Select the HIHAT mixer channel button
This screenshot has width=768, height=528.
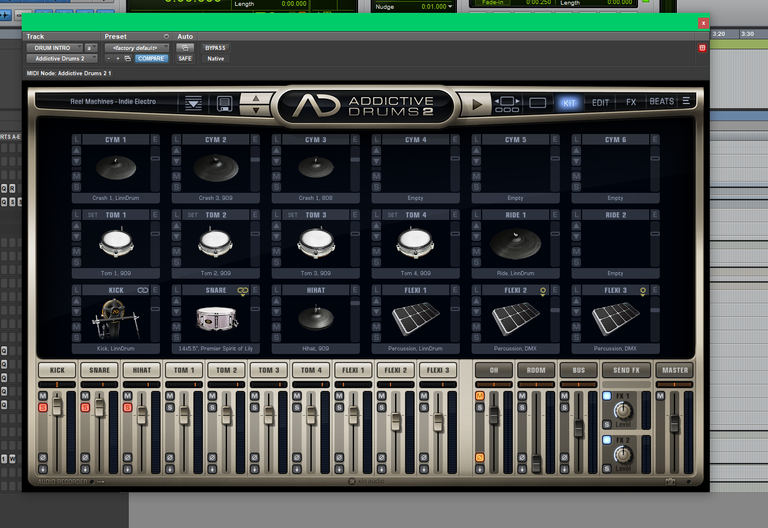[142, 370]
